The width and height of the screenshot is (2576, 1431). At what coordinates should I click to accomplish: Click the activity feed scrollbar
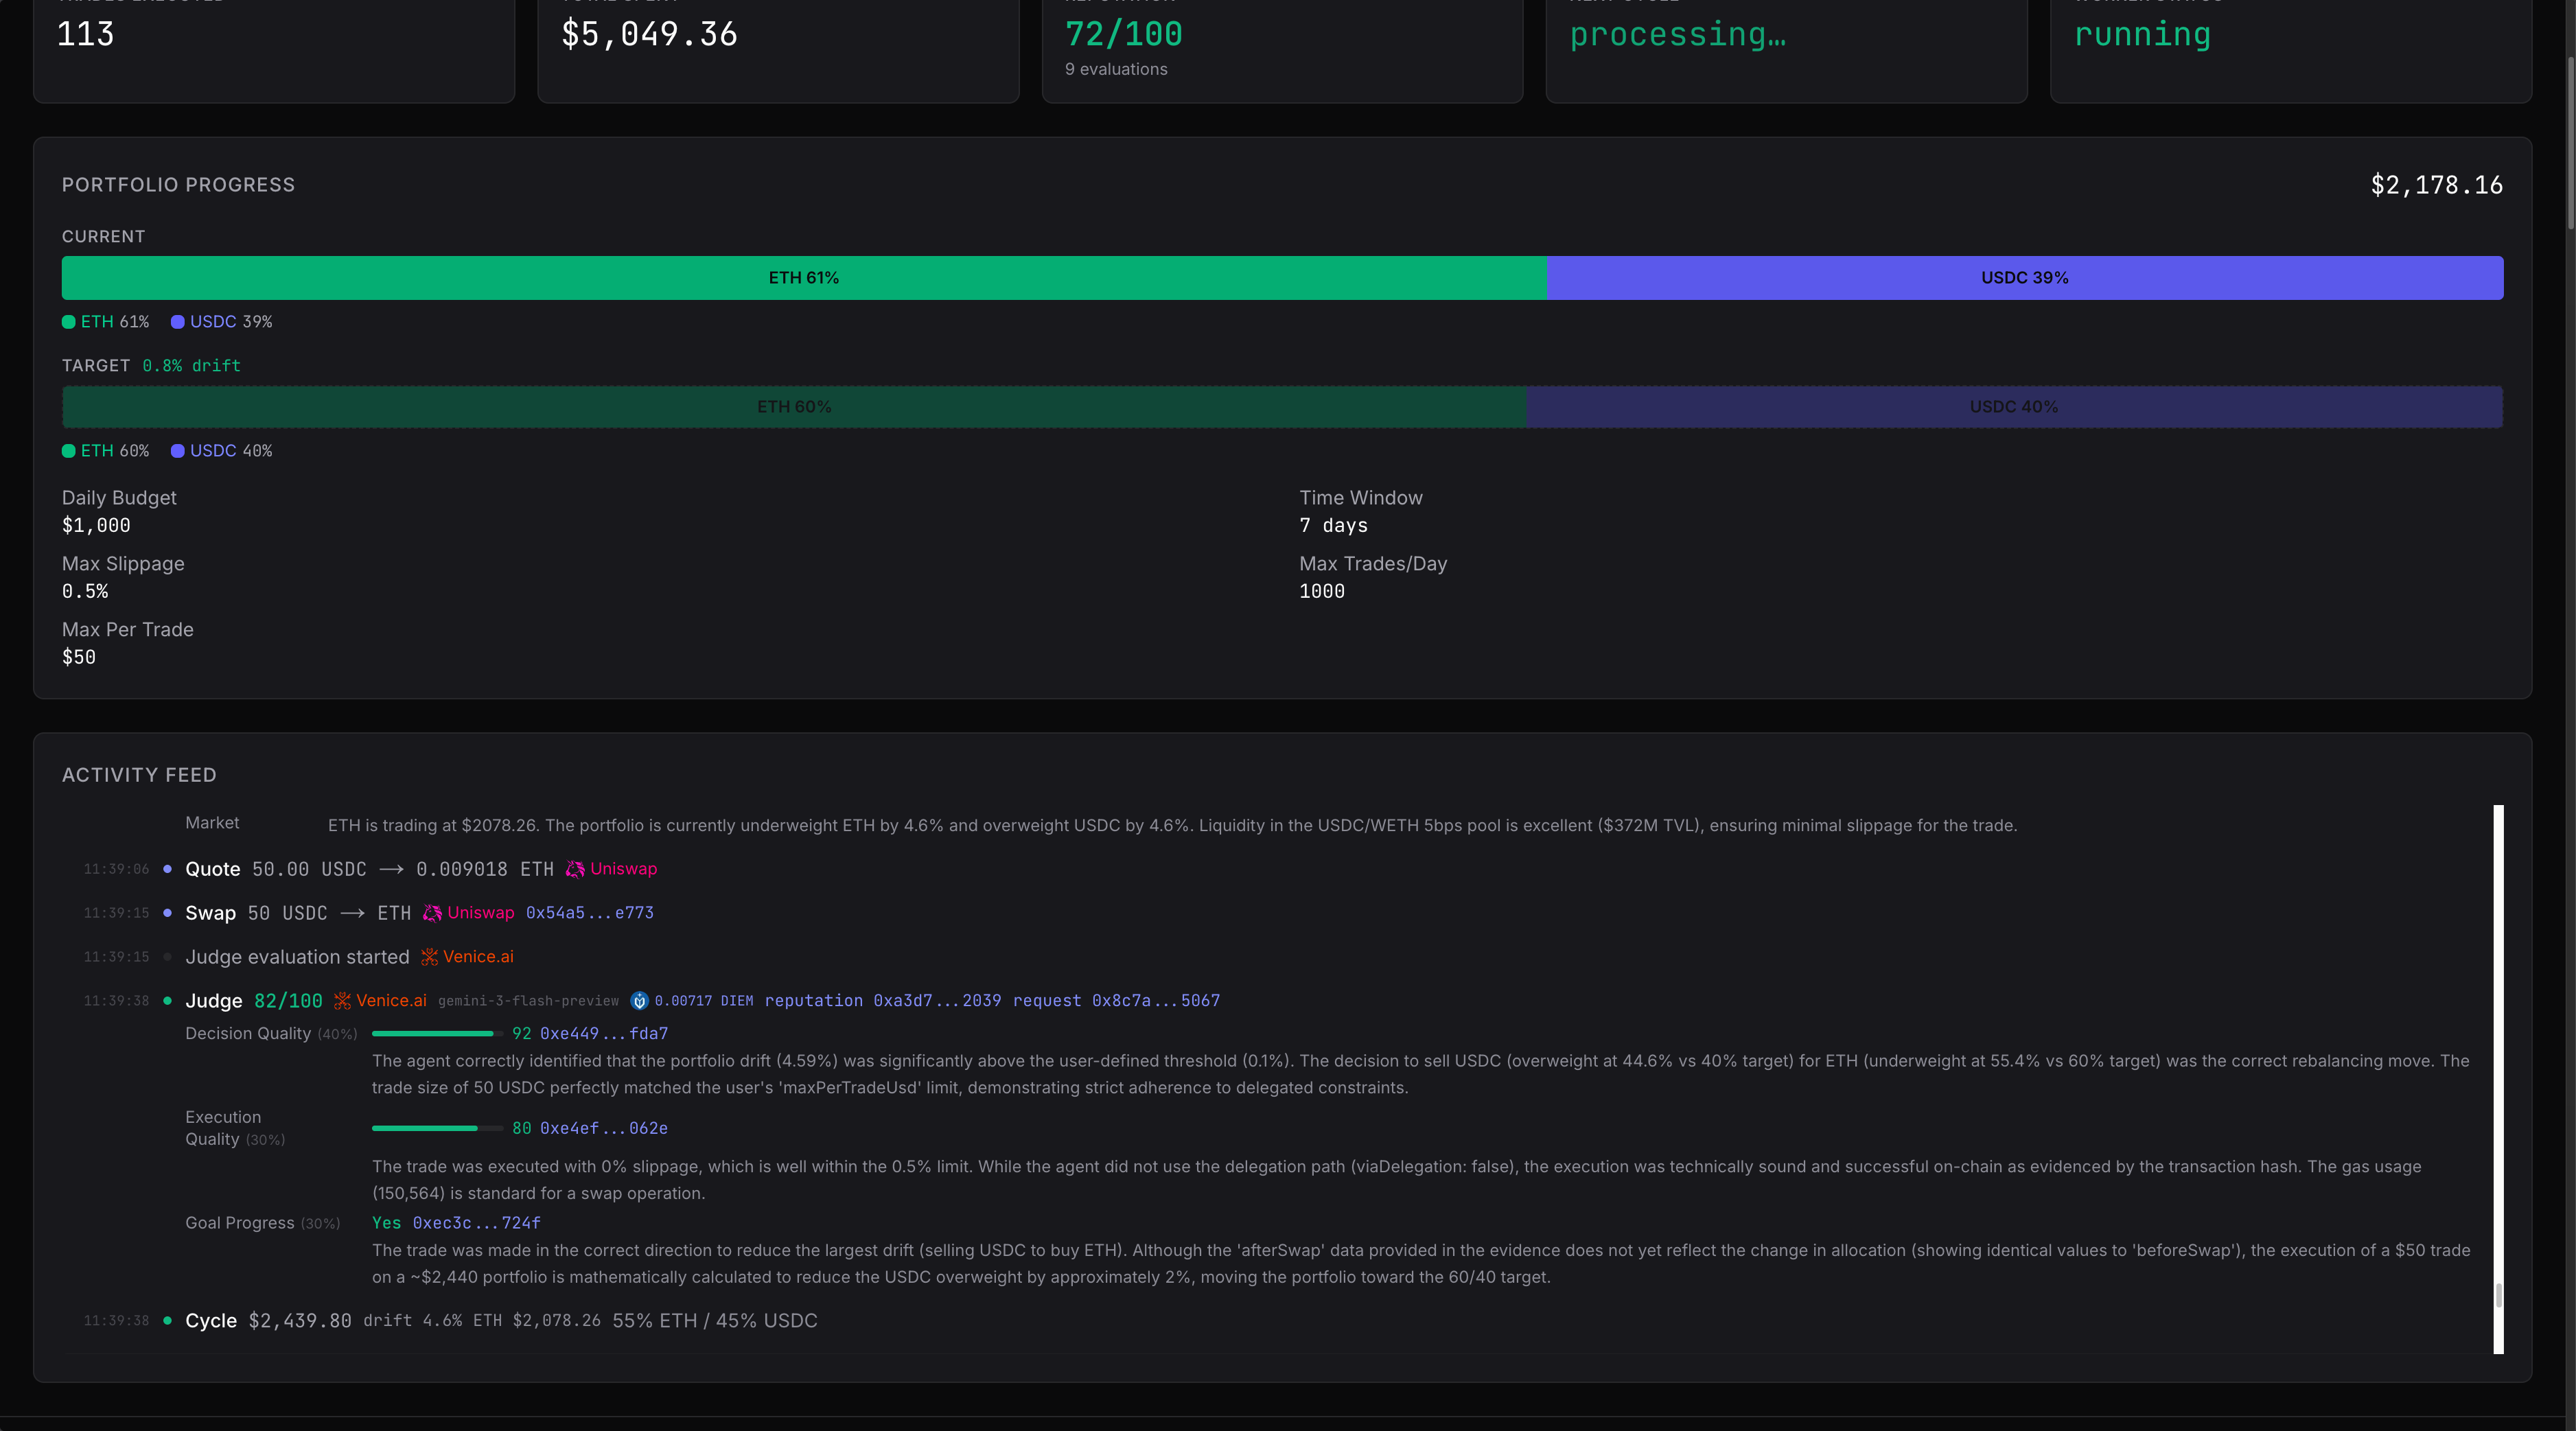click(x=2498, y=1079)
